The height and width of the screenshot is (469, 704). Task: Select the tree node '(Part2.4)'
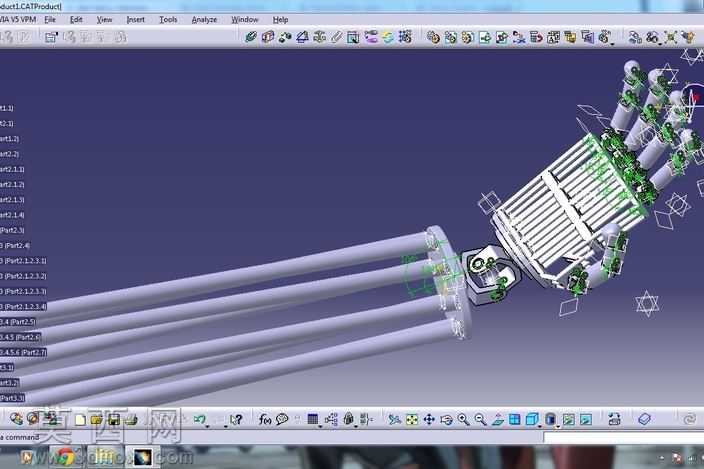tap(15, 245)
